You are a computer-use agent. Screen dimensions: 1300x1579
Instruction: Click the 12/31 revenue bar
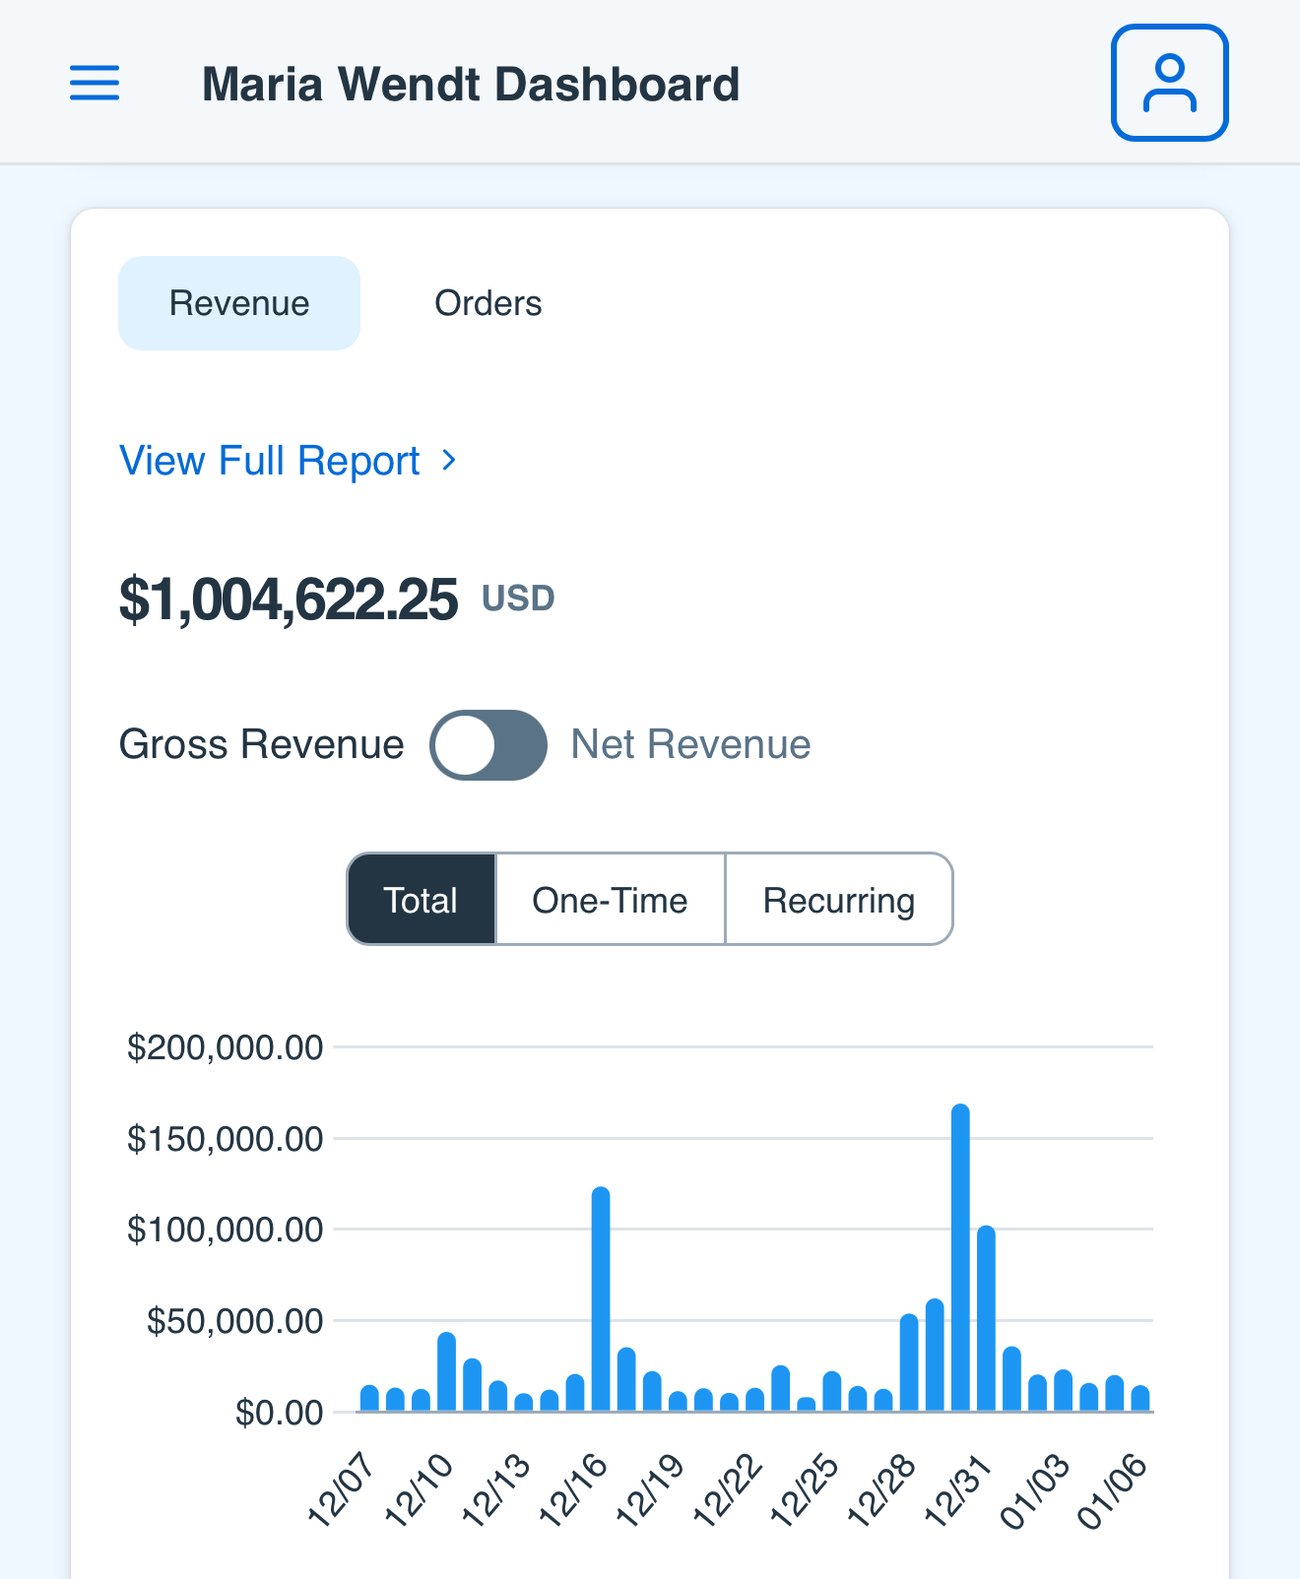pos(986,1318)
